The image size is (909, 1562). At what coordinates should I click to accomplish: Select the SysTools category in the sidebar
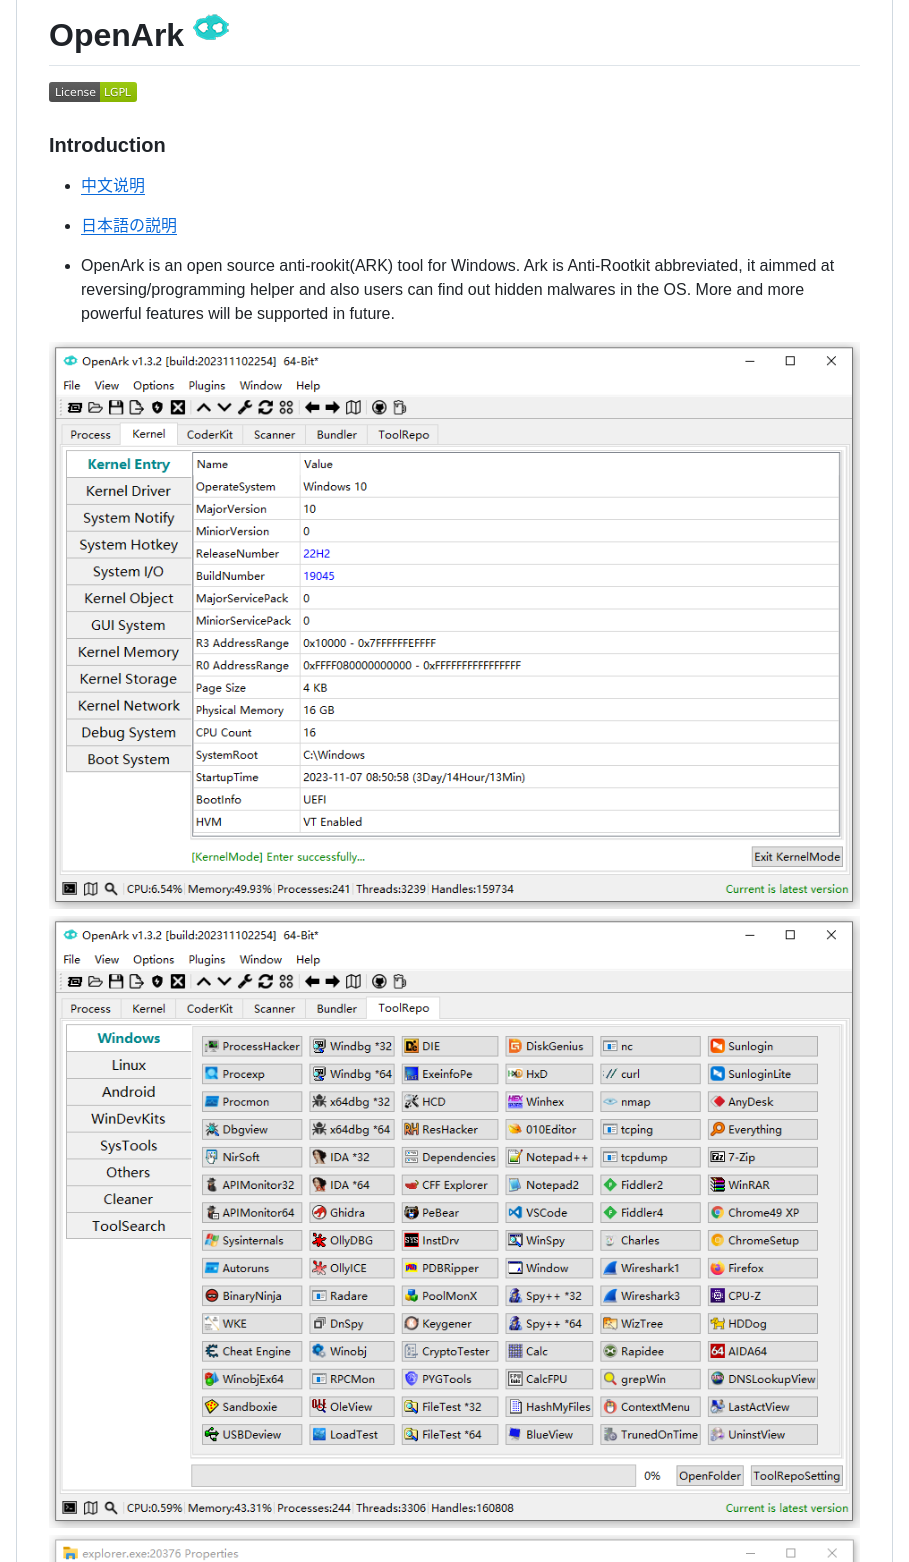(x=128, y=1145)
